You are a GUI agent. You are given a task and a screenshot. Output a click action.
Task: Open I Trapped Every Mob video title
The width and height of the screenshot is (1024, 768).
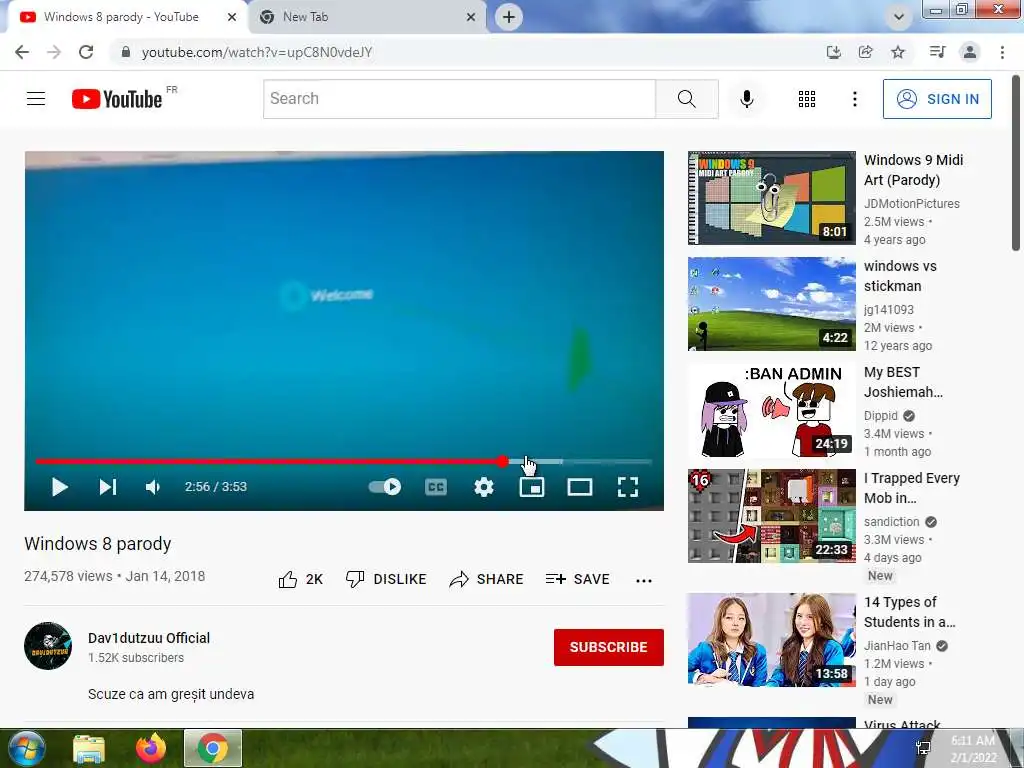point(912,488)
